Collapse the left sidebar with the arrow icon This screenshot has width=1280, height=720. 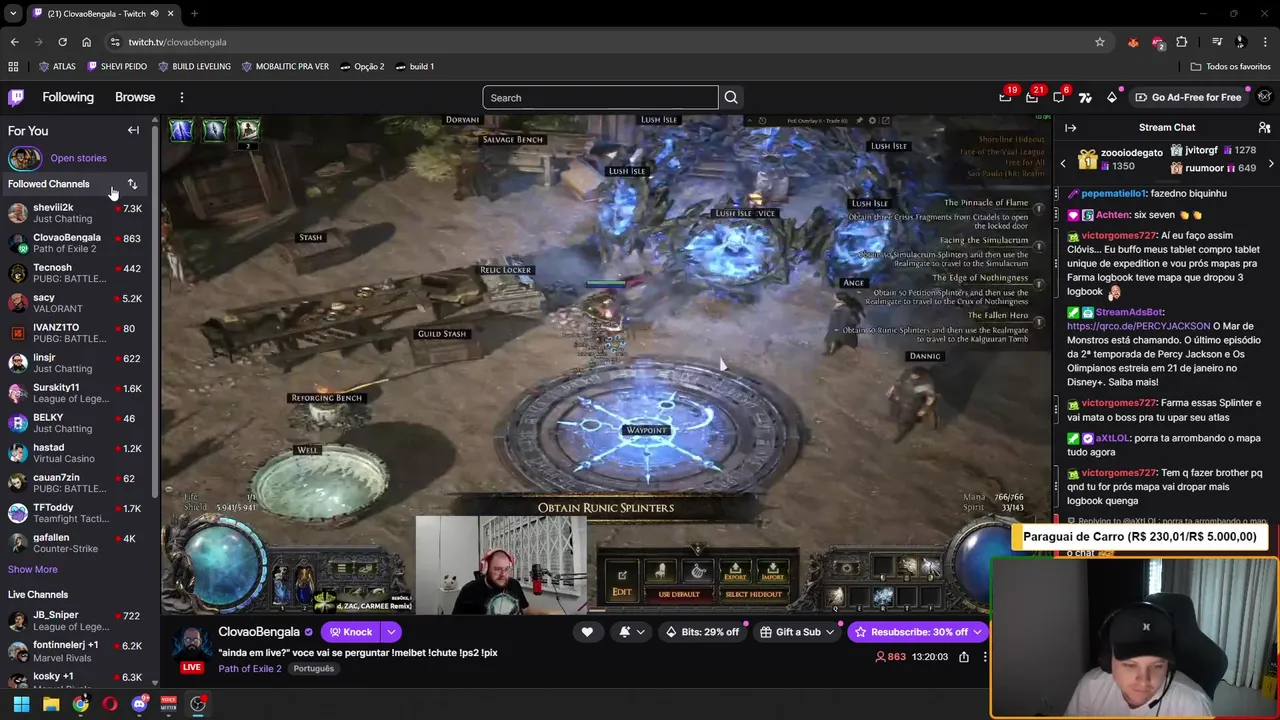pos(133,130)
